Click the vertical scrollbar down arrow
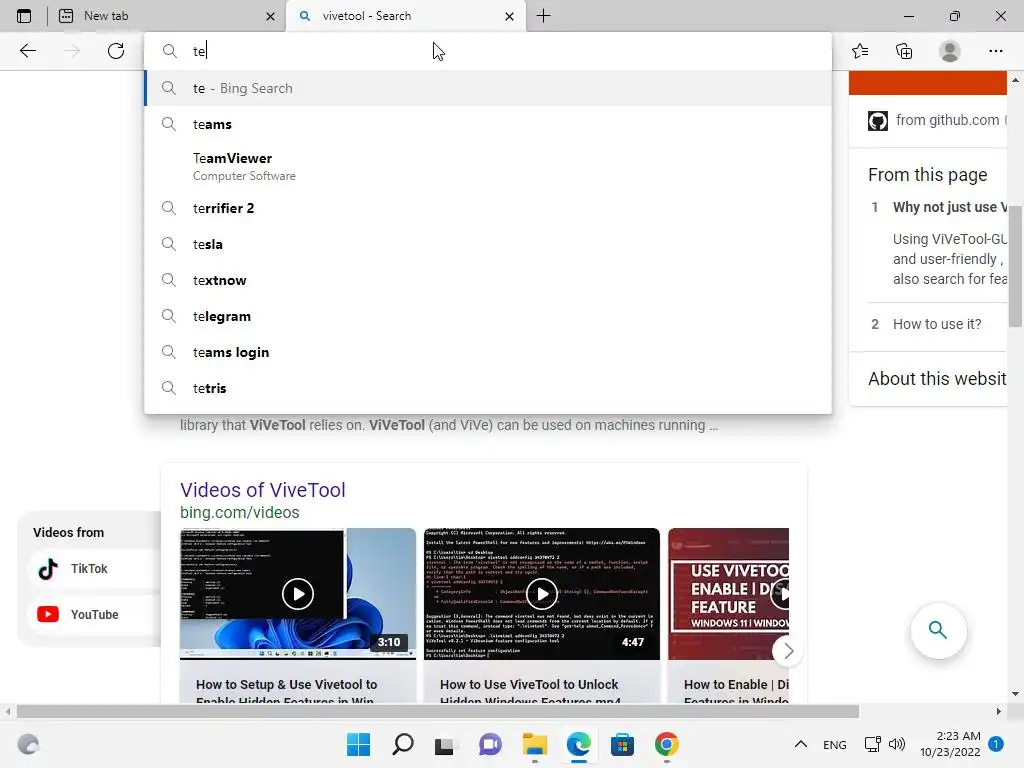Screen dimensions: 1024x768 pos(1016,694)
